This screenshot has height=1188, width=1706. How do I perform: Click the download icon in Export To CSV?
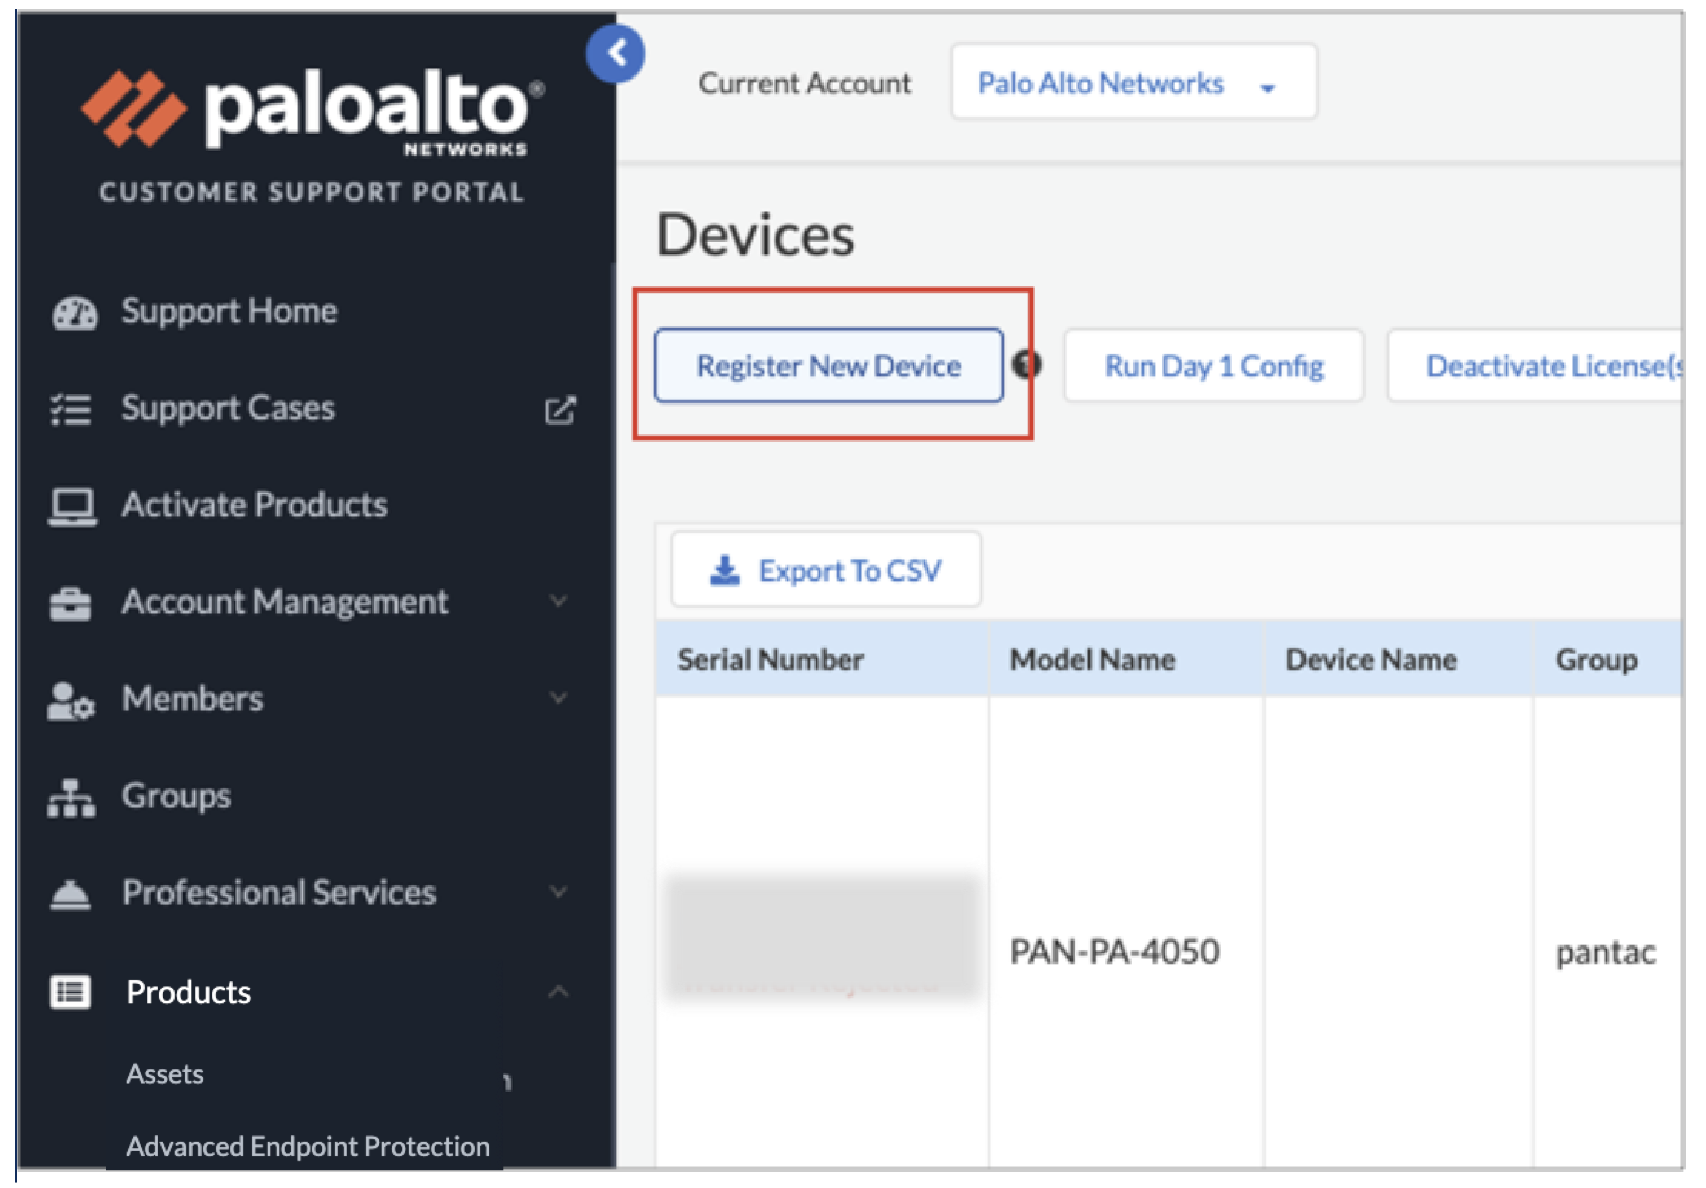(x=724, y=570)
